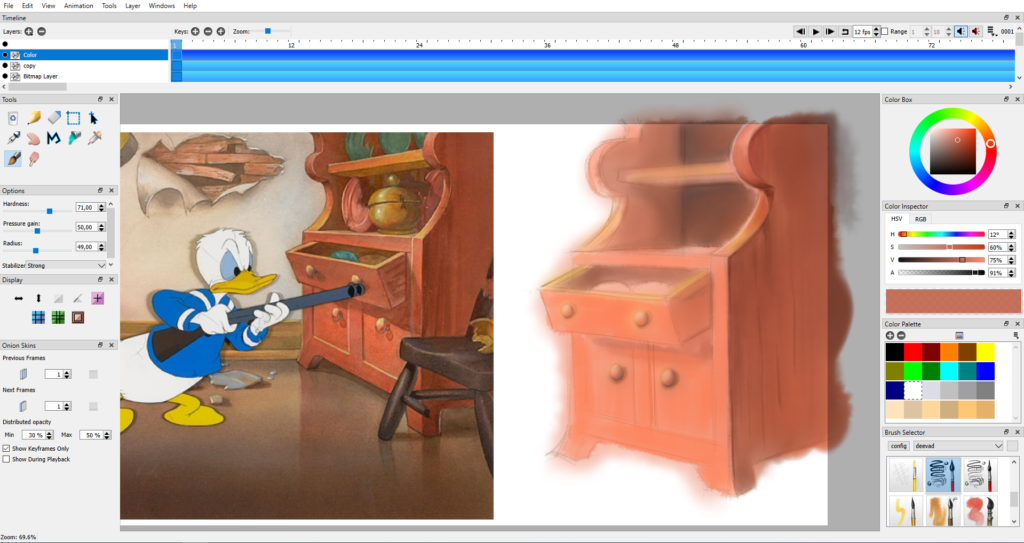
Task: Select the Move tool arrow
Action: (93, 118)
